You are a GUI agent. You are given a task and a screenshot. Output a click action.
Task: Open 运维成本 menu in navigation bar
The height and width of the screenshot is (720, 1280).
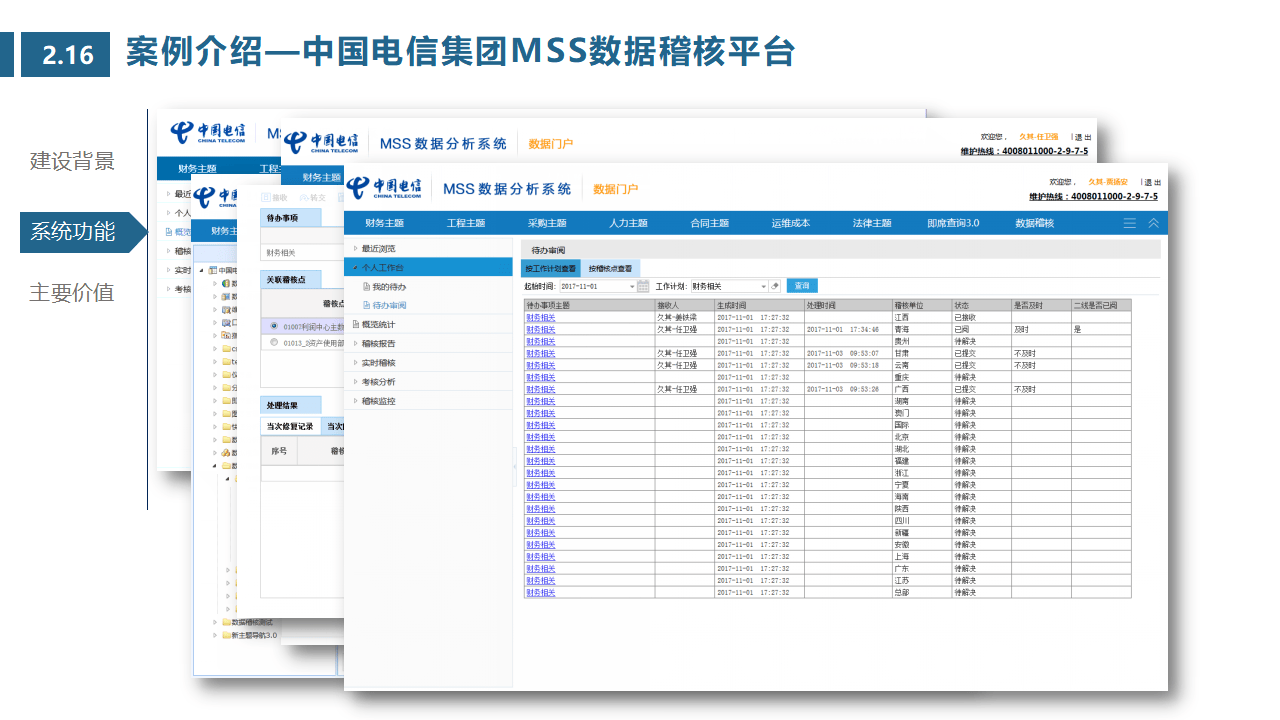790,223
